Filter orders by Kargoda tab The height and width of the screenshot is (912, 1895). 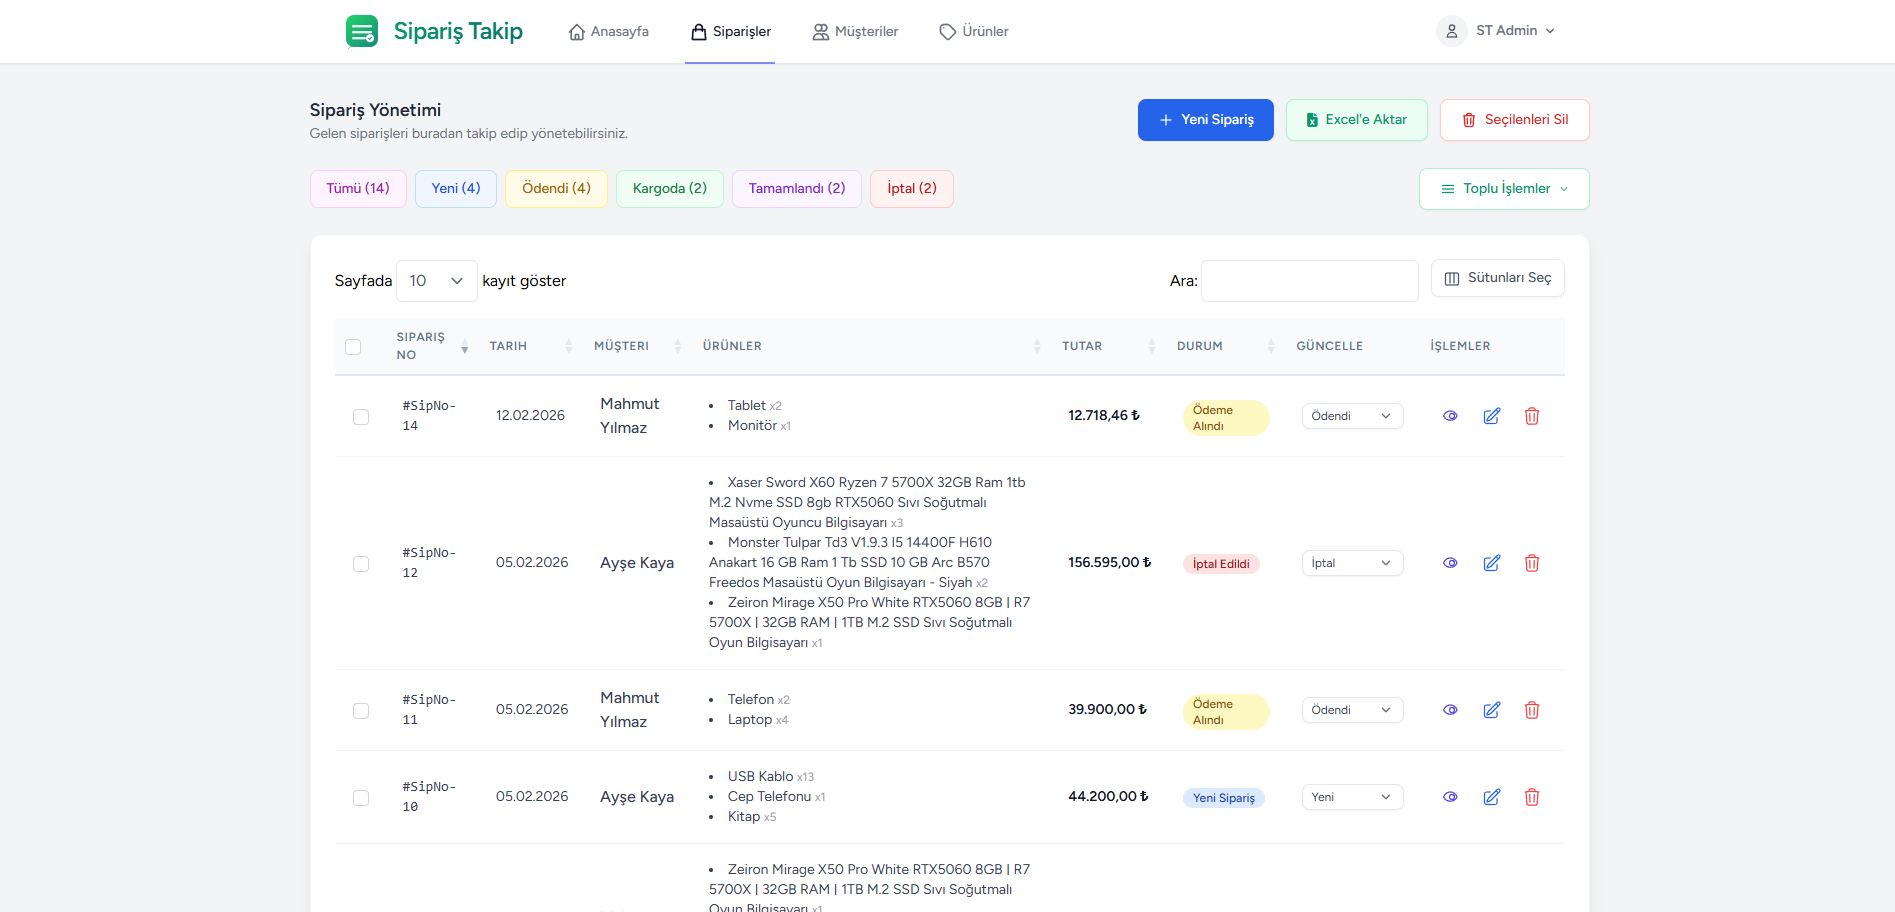tap(669, 189)
